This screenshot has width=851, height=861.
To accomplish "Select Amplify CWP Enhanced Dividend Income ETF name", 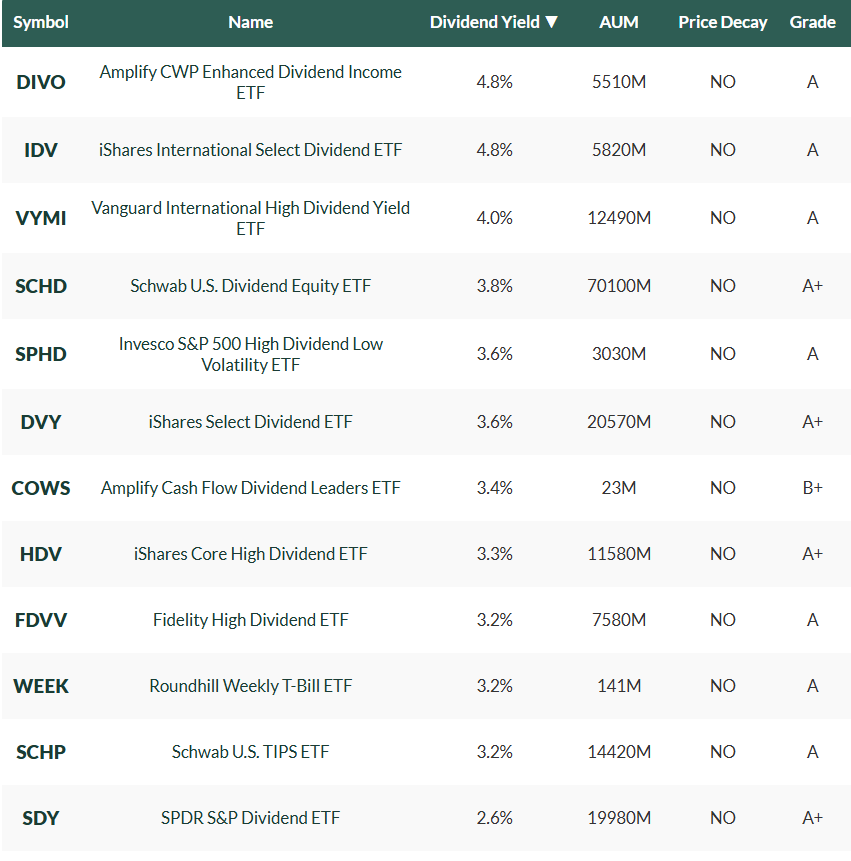I will tap(250, 82).
